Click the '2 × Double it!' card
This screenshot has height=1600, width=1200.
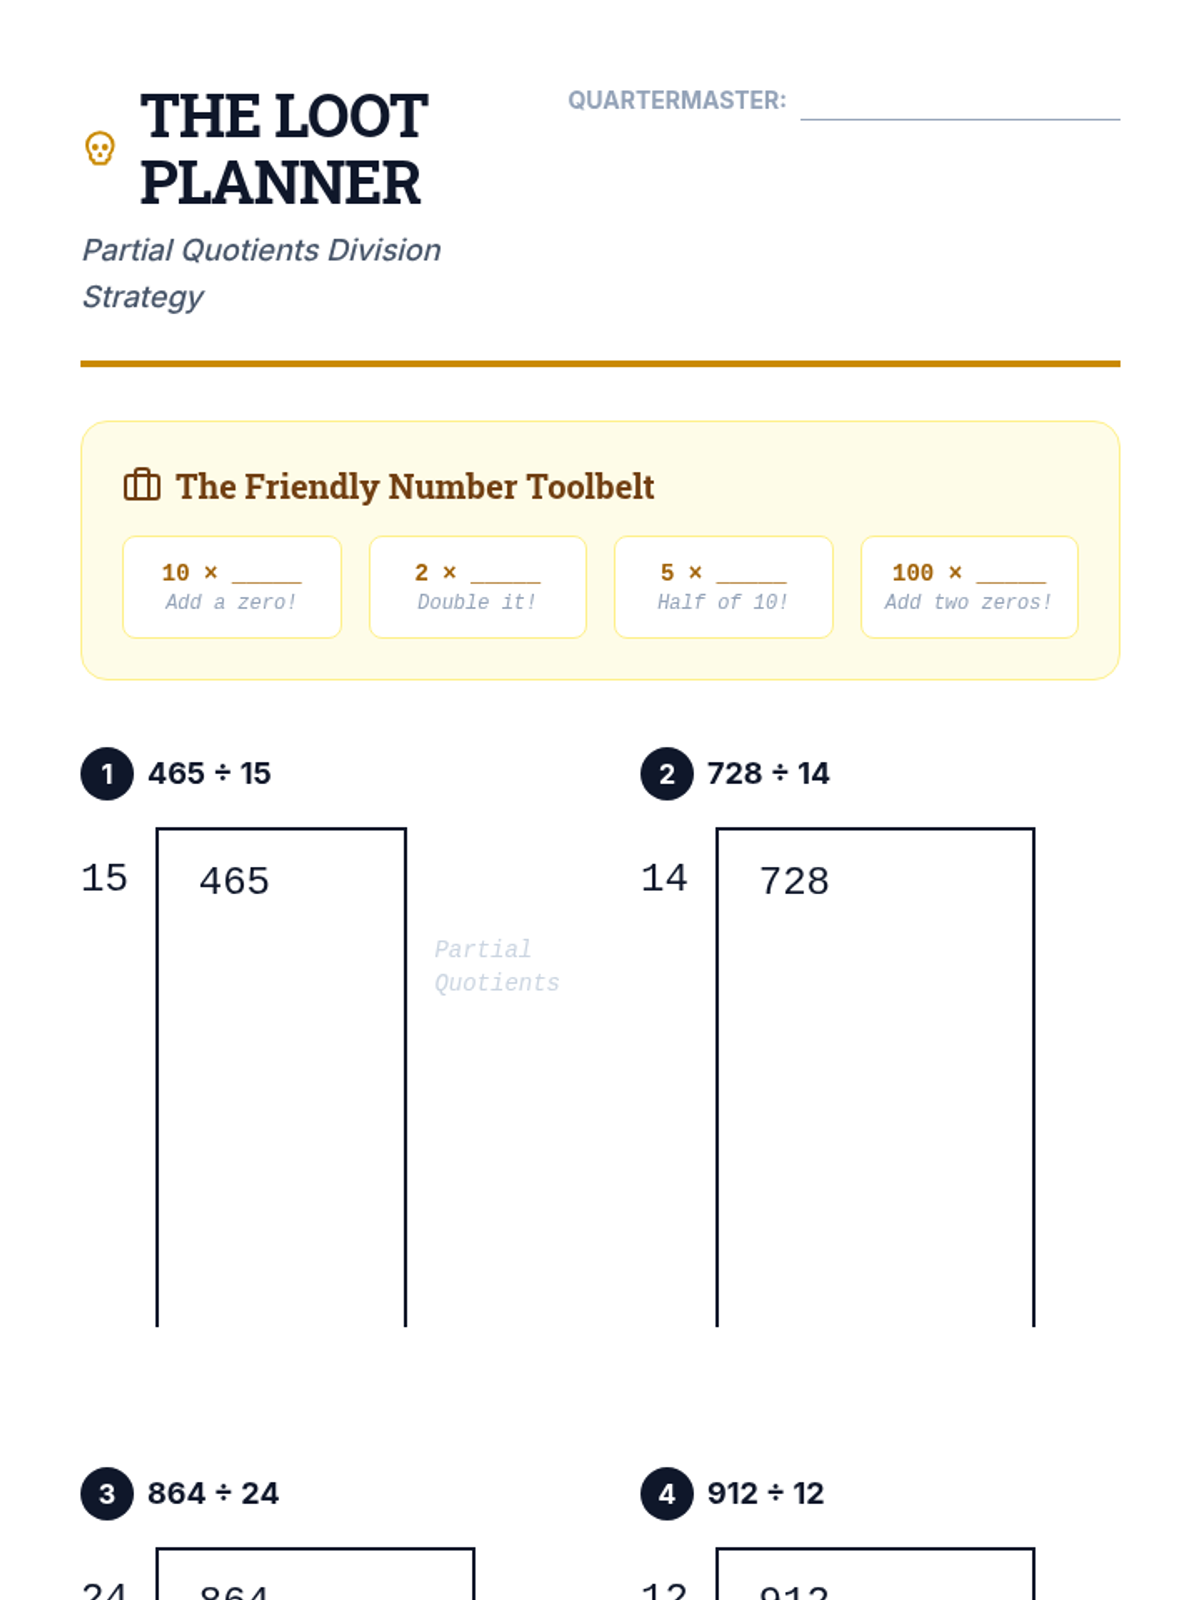(478, 587)
